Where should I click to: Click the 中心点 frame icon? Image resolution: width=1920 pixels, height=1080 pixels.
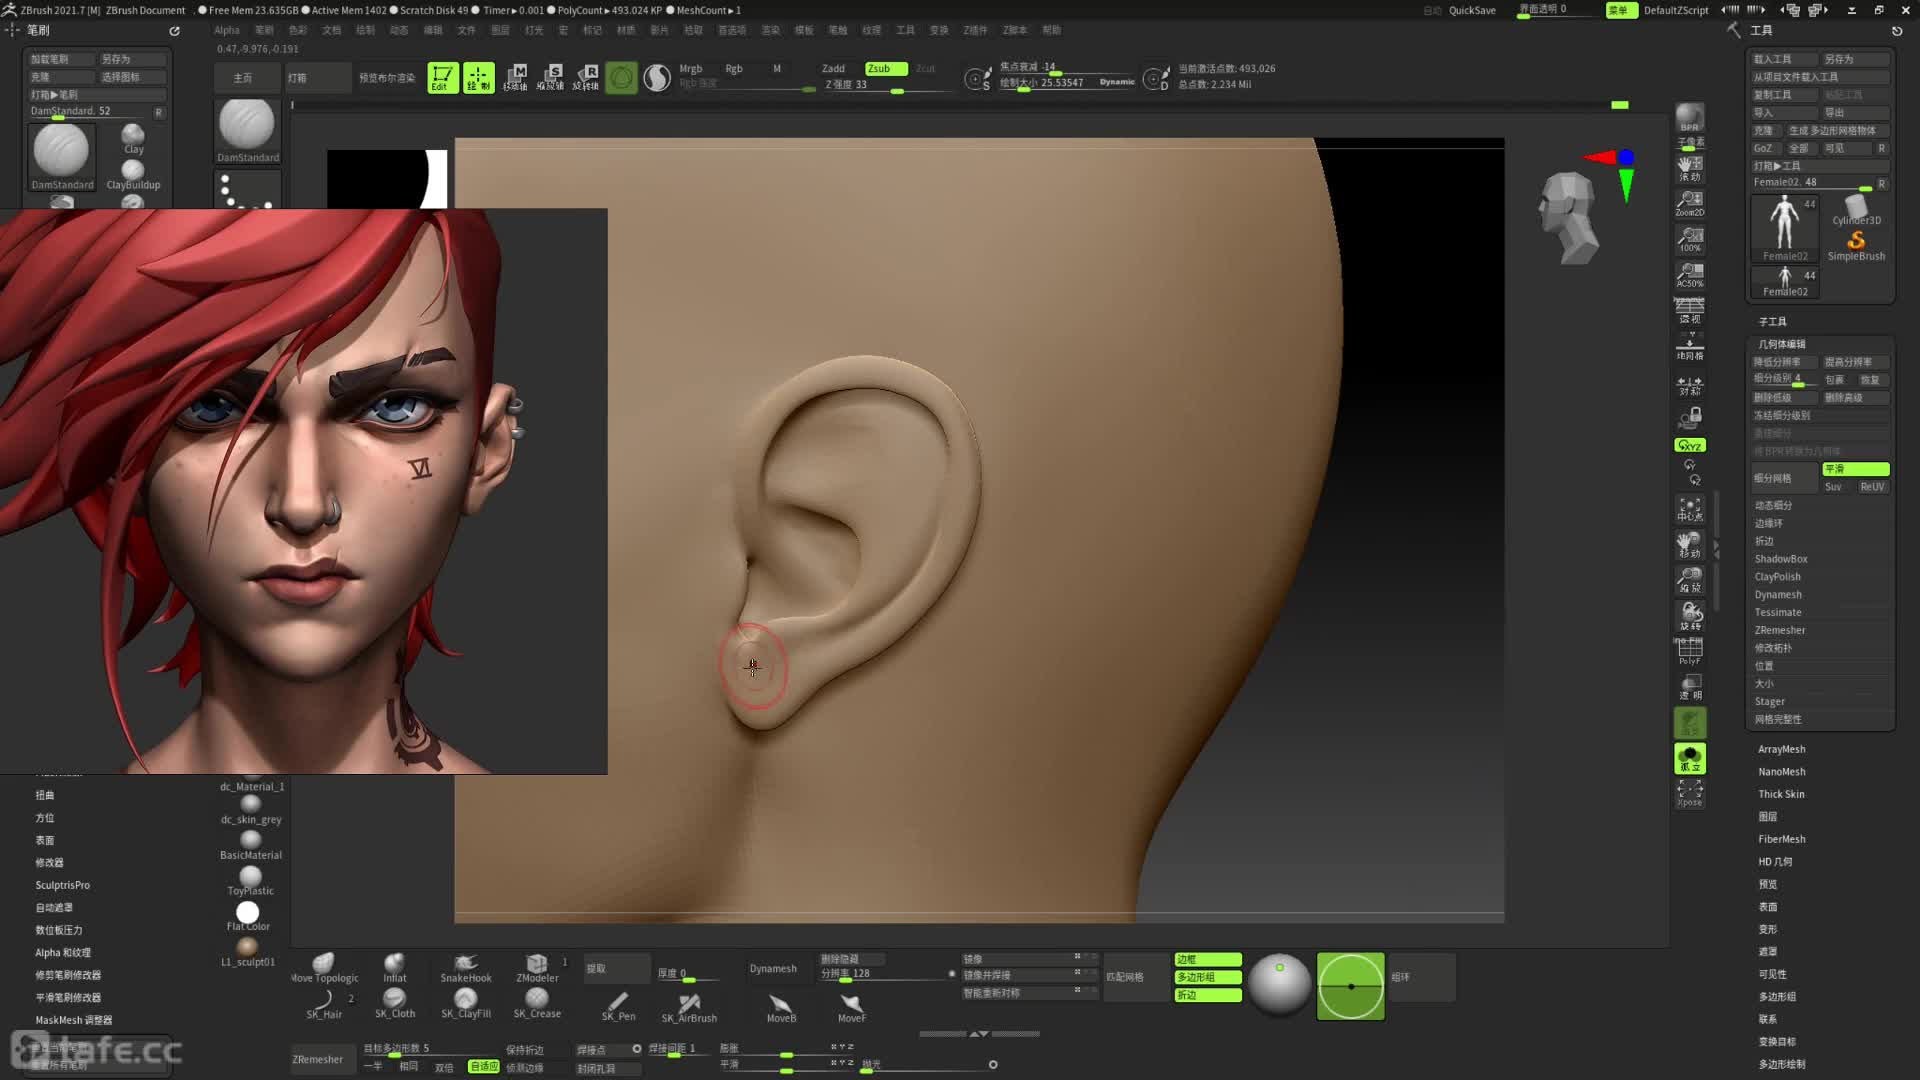click(1690, 508)
